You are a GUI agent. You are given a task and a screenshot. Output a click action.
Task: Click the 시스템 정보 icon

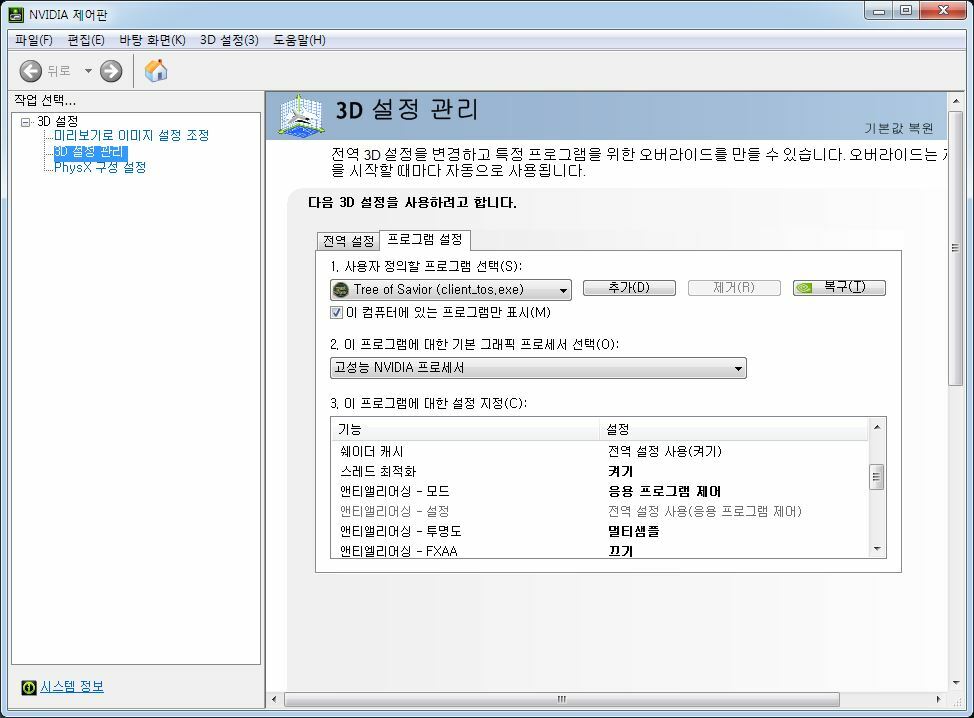point(29,687)
